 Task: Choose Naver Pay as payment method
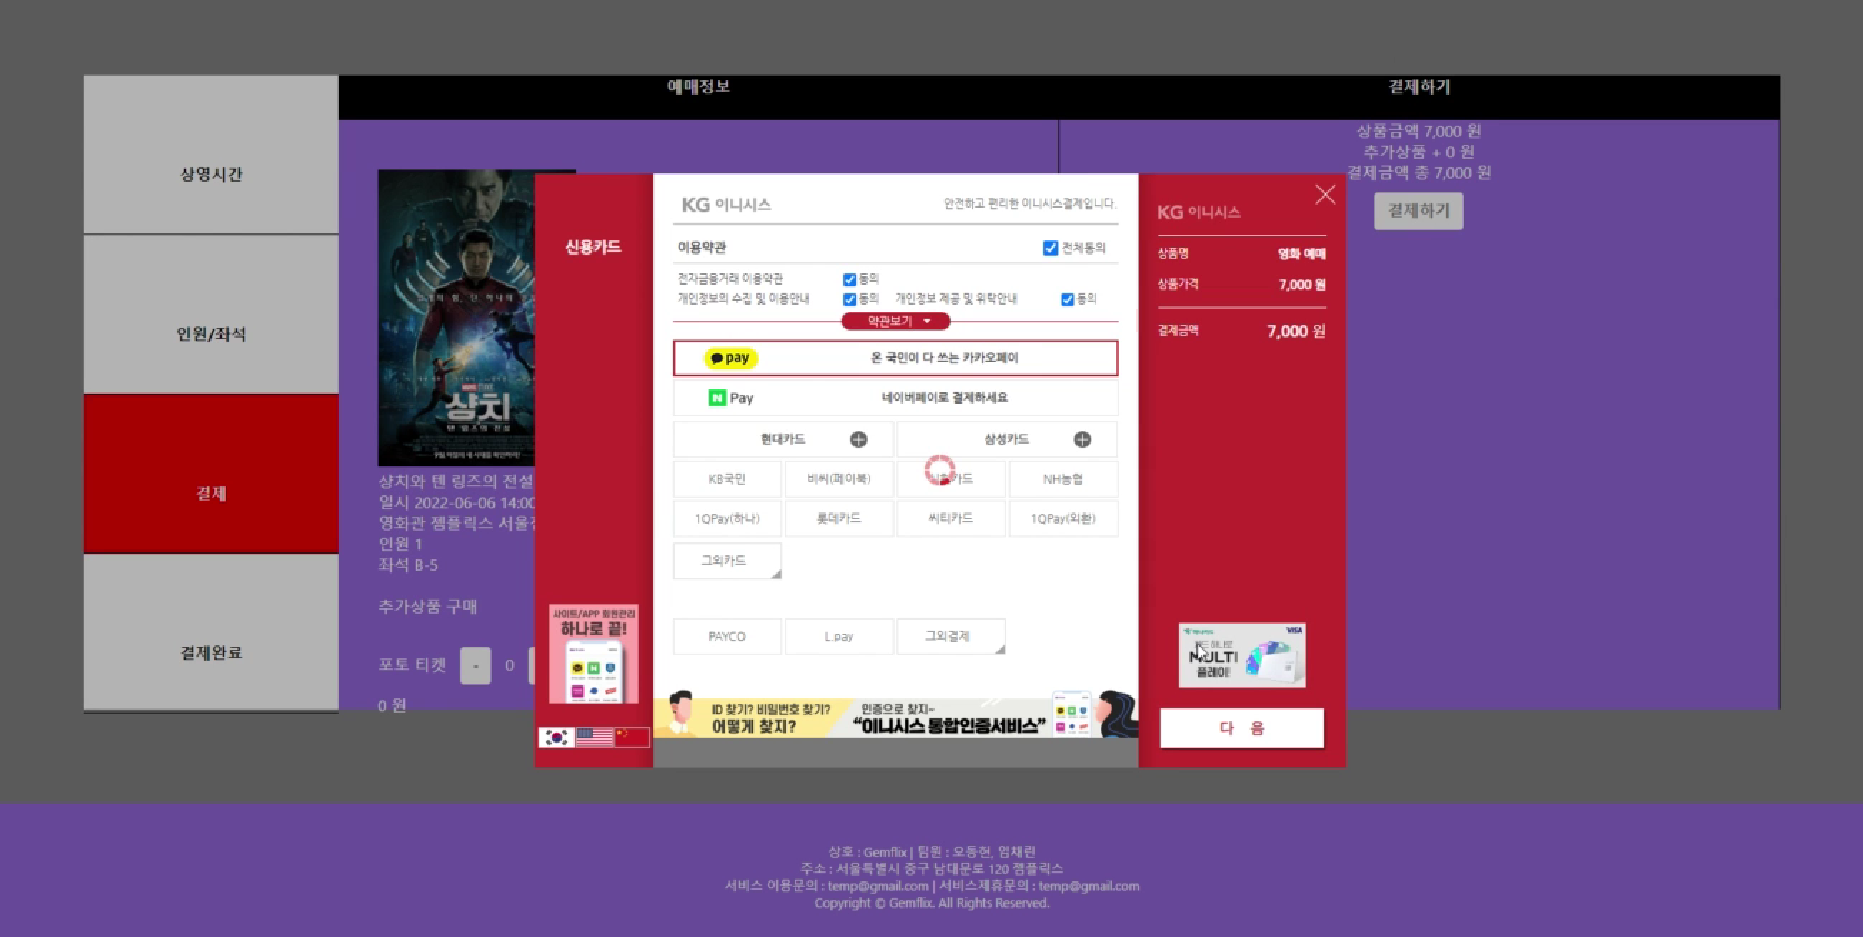pos(895,397)
